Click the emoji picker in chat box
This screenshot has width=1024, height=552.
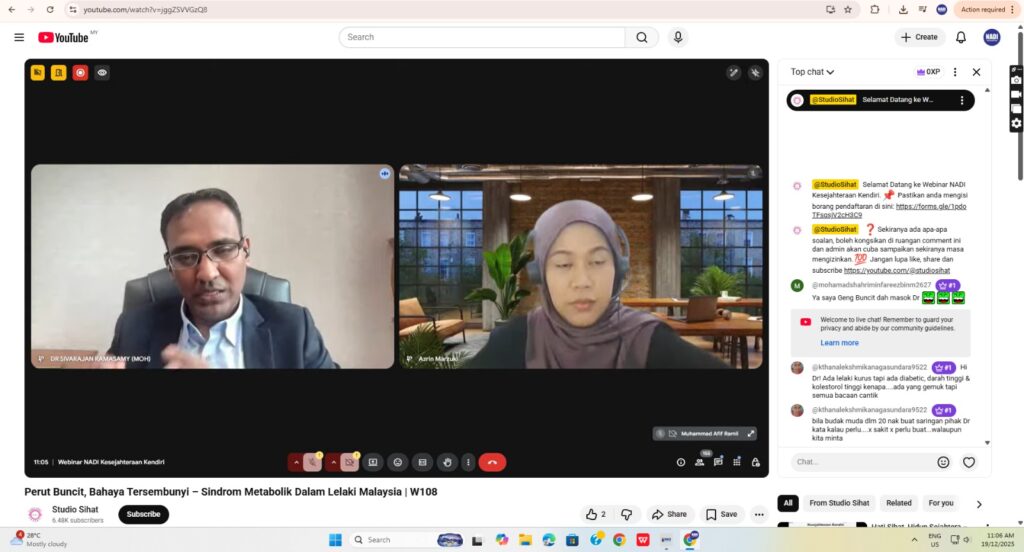(943, 462)
